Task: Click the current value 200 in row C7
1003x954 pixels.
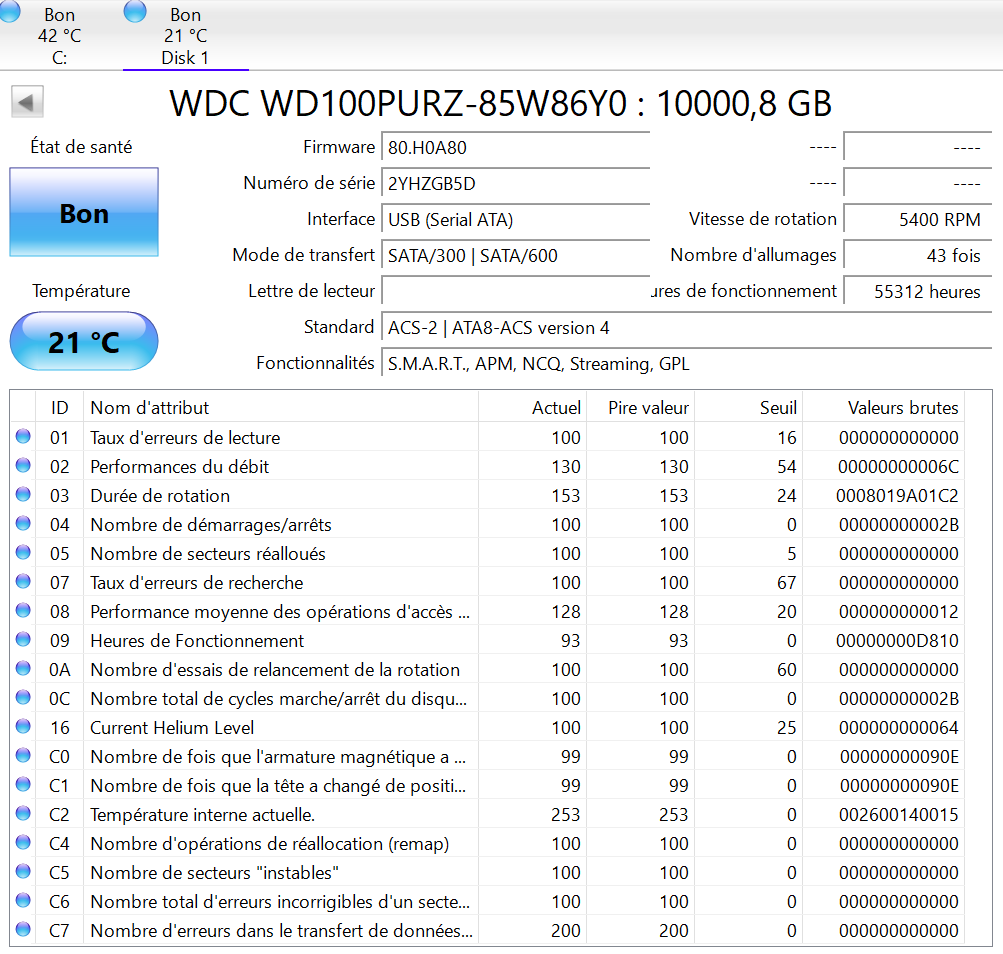Action: pos(565,930)
